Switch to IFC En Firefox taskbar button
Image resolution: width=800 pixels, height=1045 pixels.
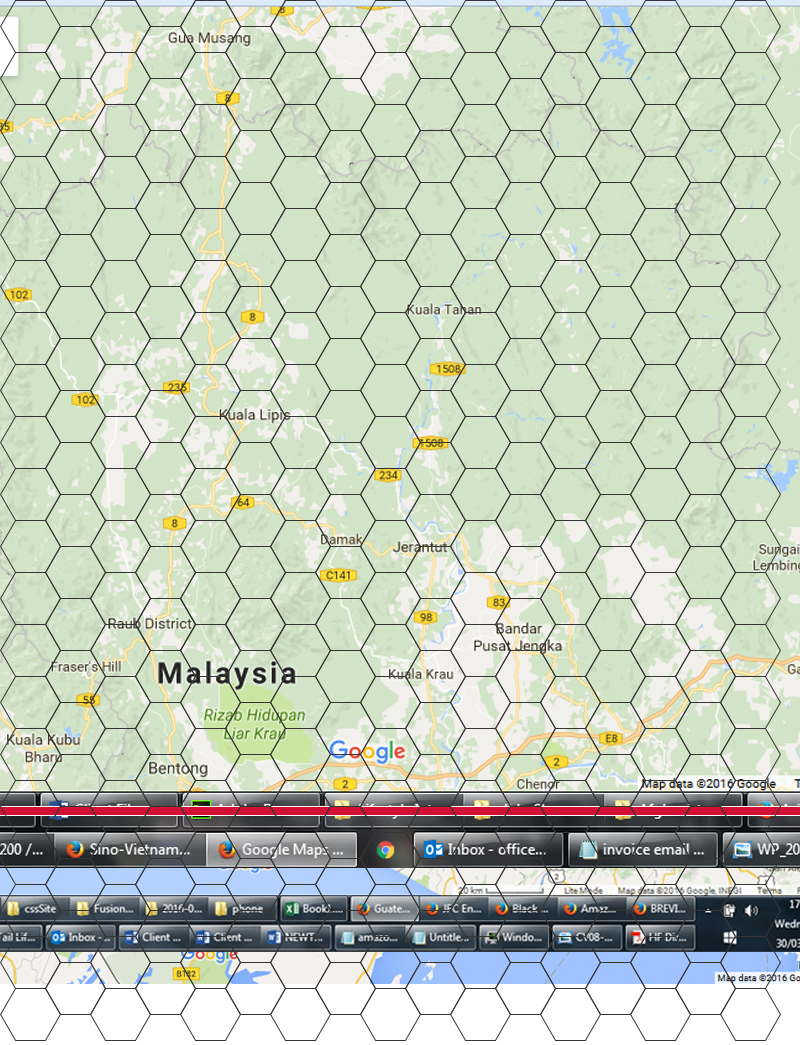point(454,908)
